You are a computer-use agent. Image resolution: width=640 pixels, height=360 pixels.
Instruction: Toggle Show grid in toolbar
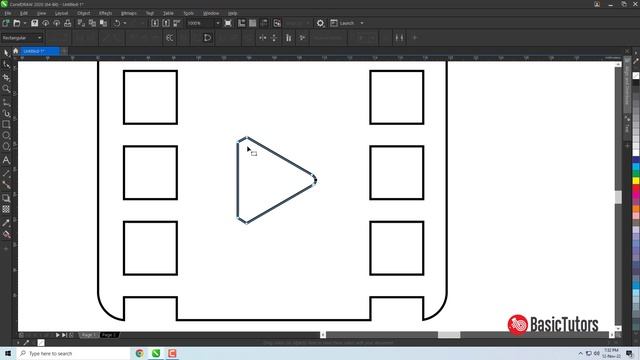tap(253, 23)
